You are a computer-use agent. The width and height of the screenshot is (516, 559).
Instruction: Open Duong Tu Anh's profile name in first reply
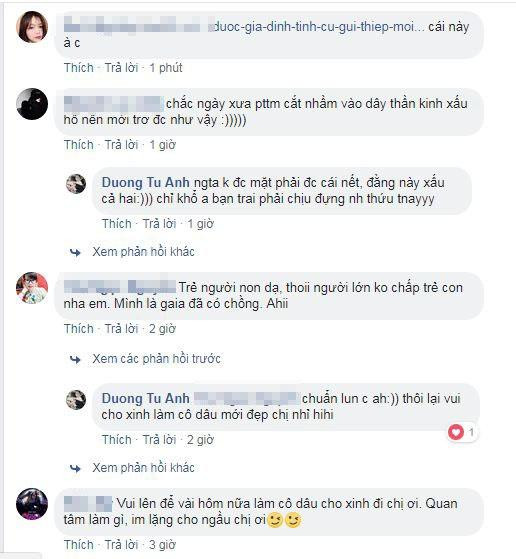pyautogui.click(x=145, y=183)
